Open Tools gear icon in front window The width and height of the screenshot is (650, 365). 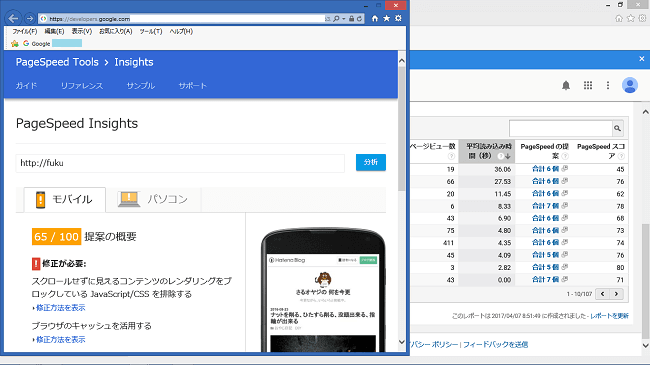(398, 18)
